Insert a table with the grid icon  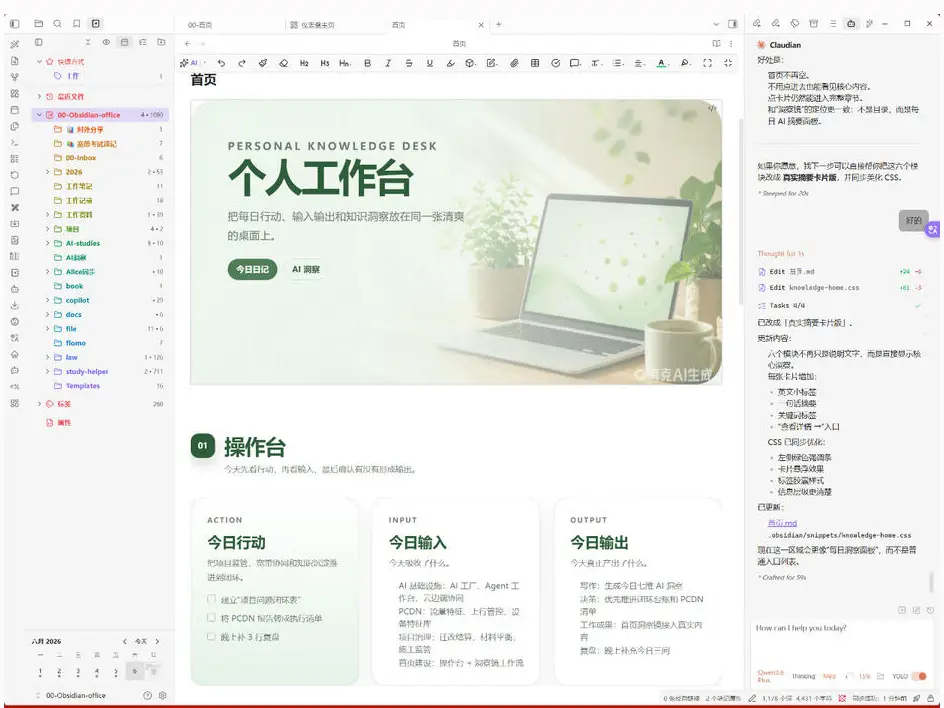pyautogui.click(x=535, y=63)
